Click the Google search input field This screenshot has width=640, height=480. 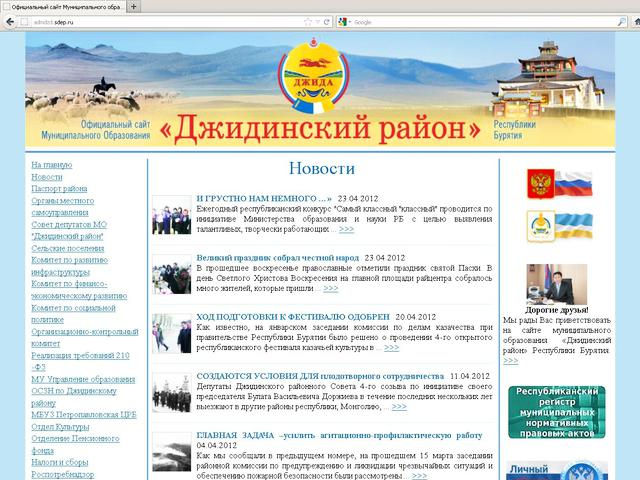(484, 22)
